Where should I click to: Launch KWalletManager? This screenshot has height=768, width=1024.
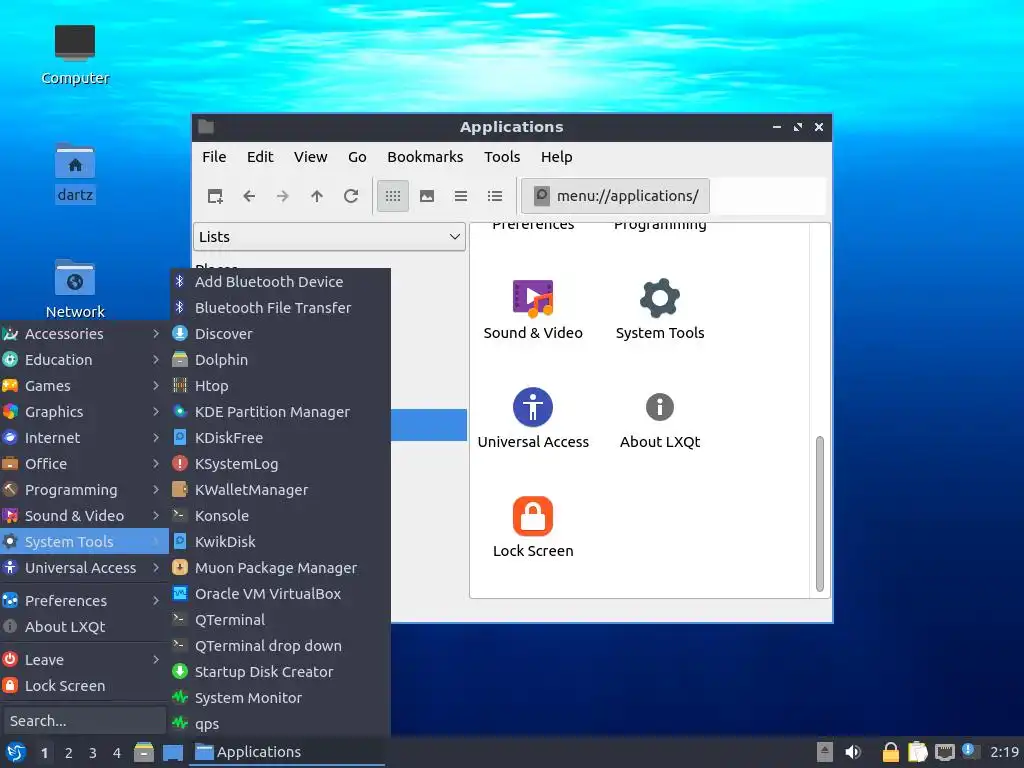[280, 490]
